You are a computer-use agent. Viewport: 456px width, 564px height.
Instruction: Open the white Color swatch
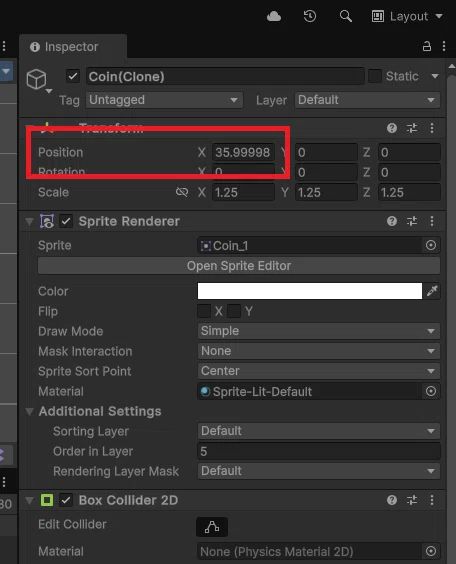tap(310, 291)
